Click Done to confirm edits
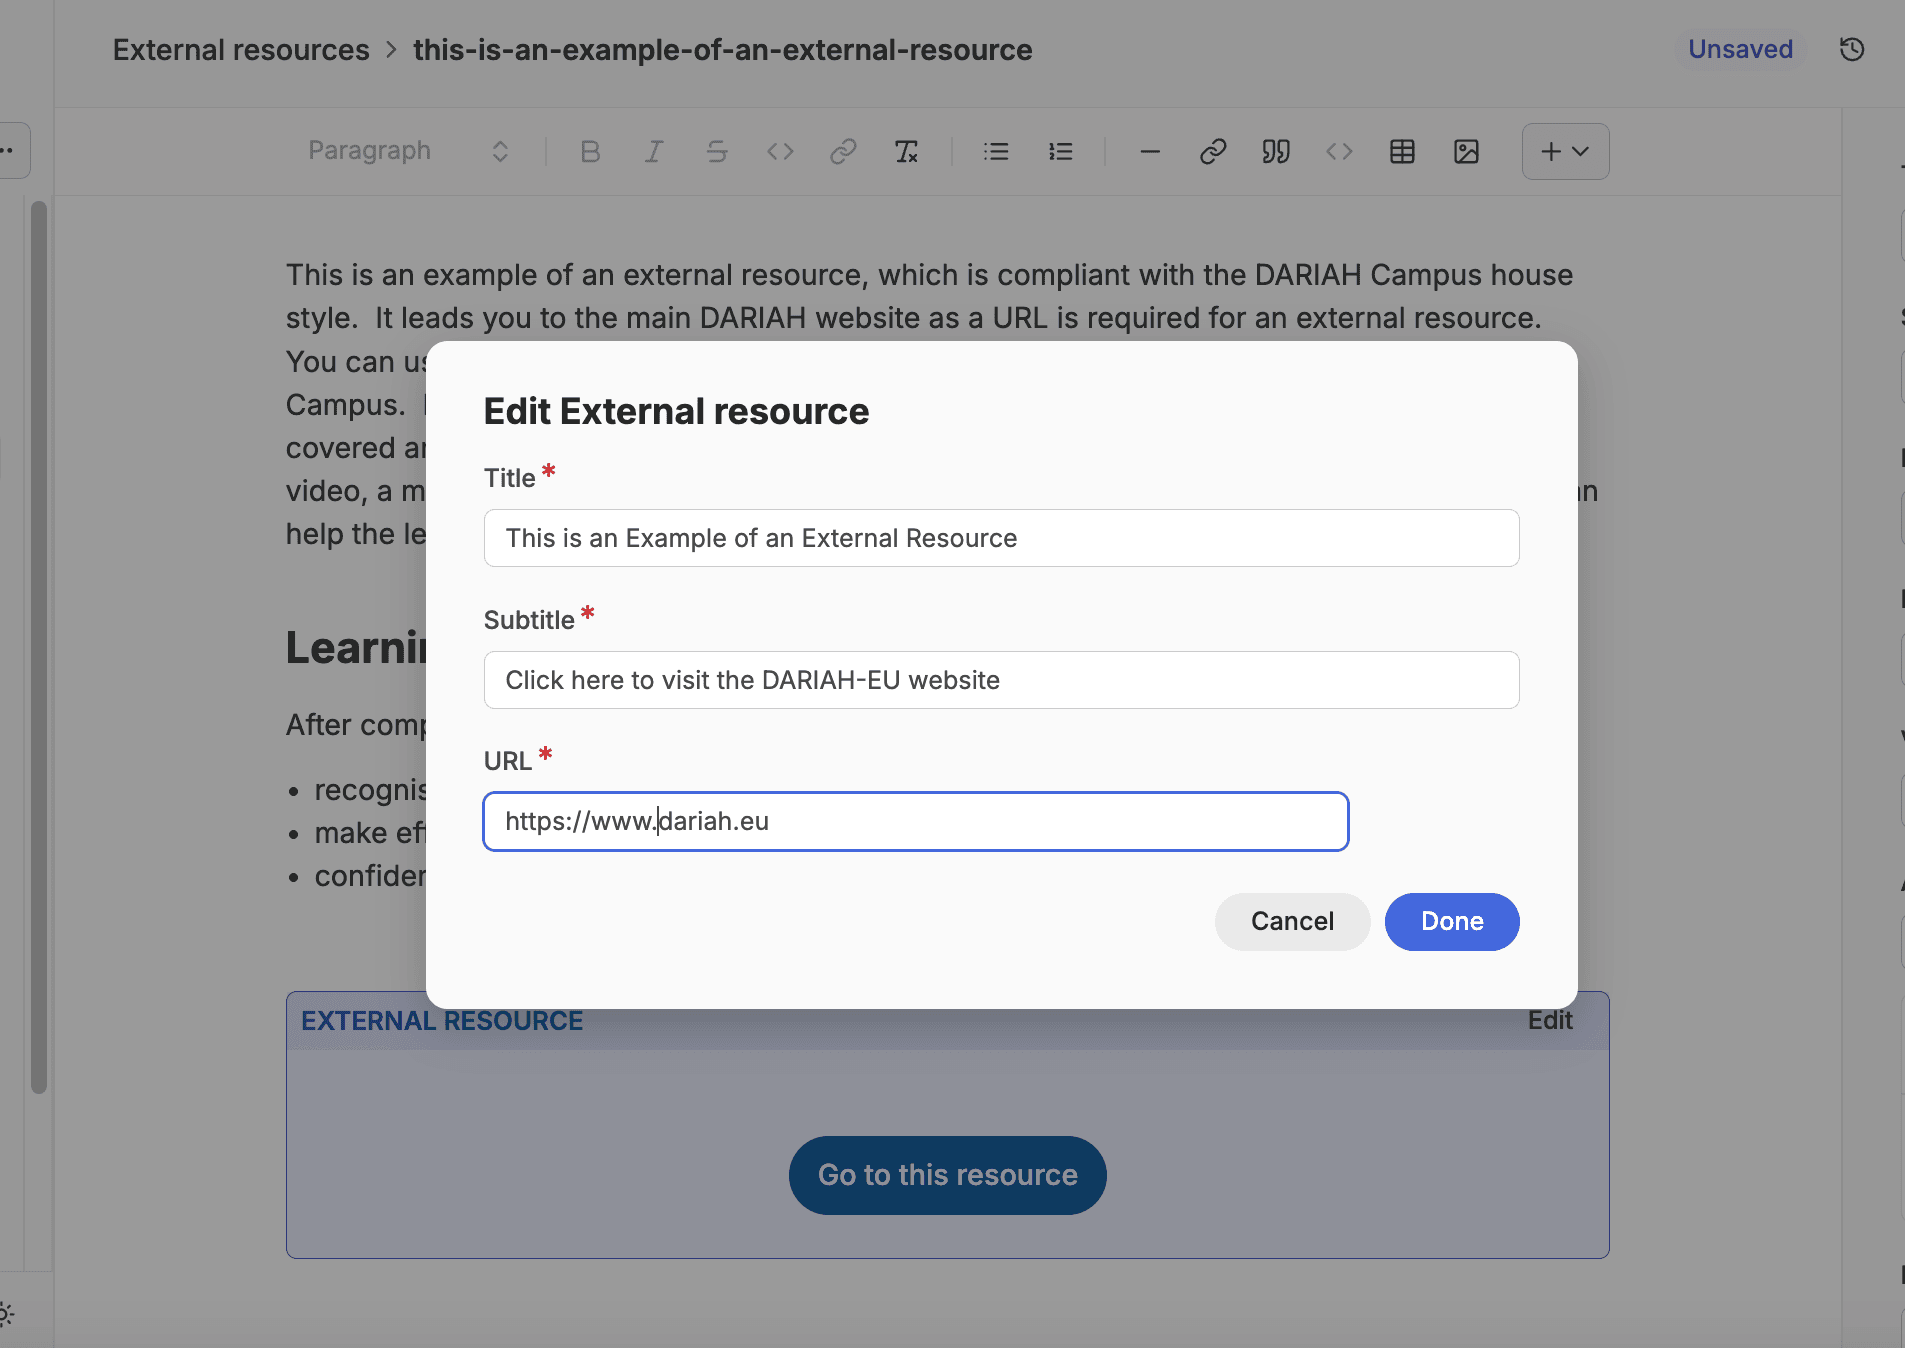 click(1452, 921)
